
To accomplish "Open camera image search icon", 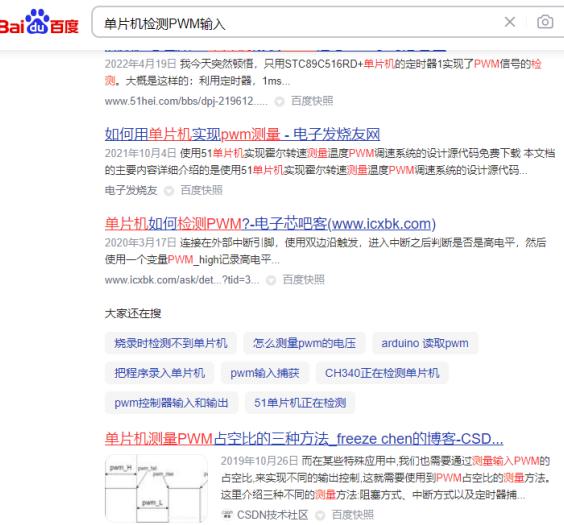I will [x=545, y=22].
